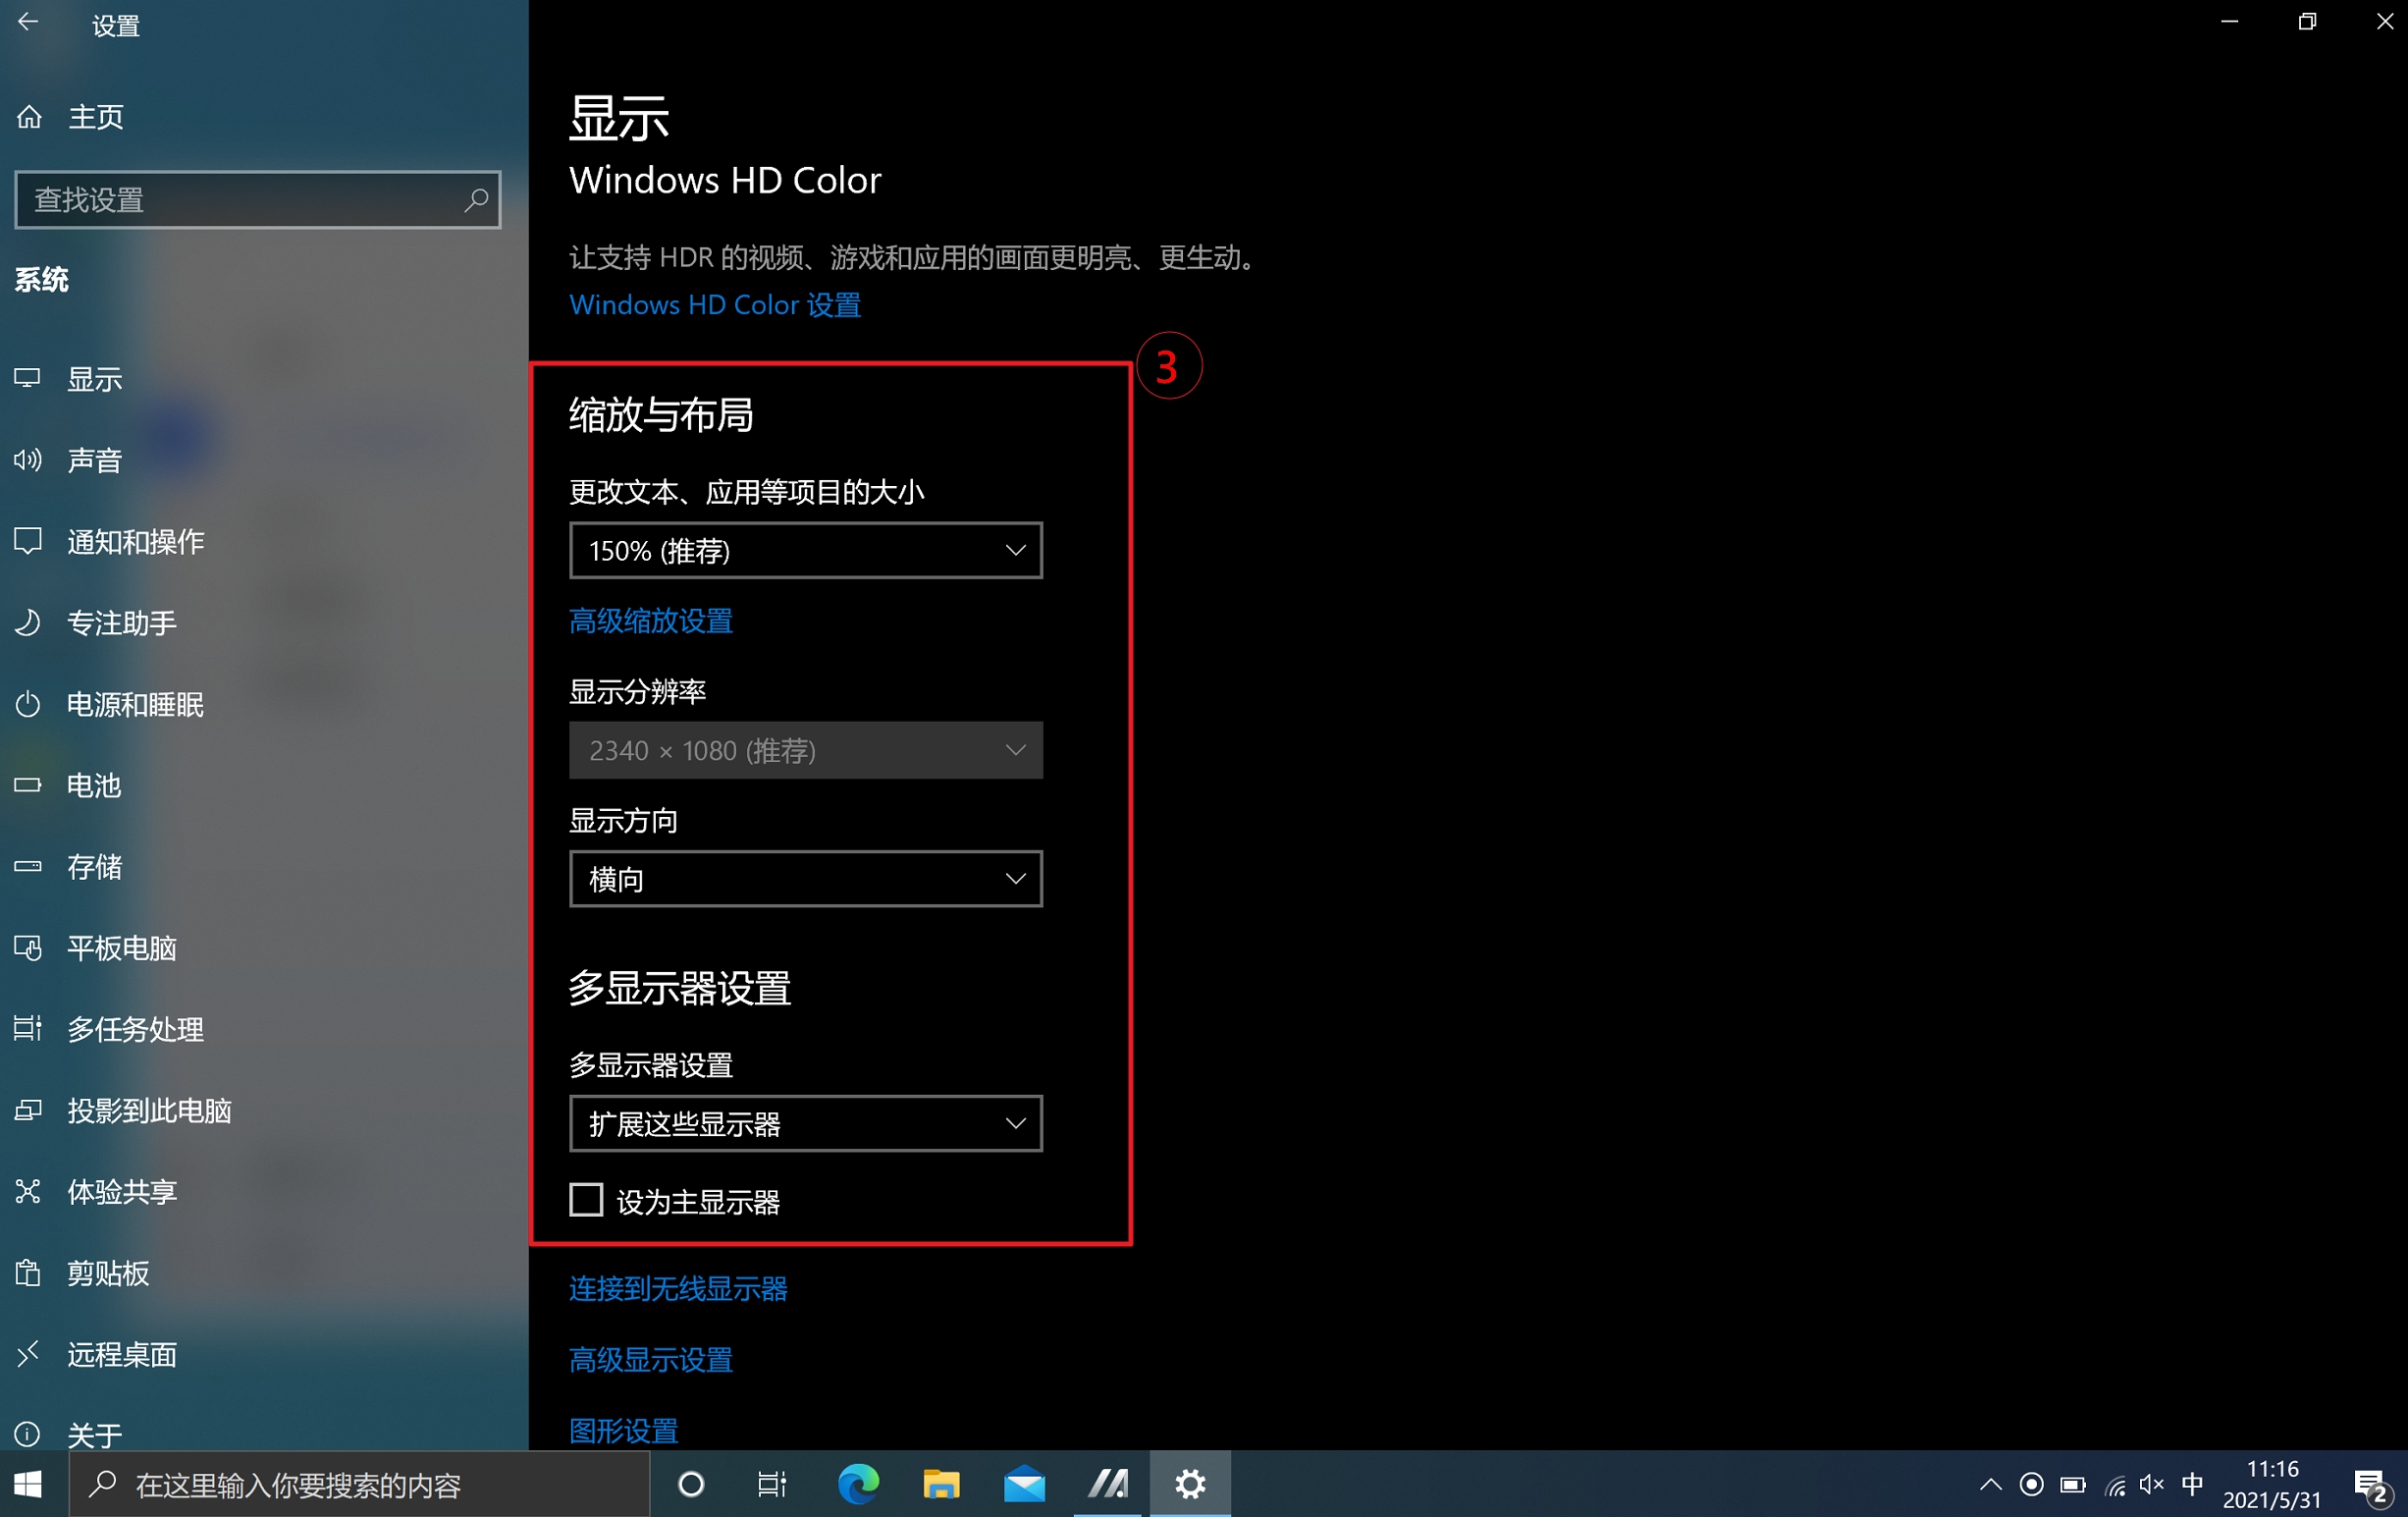2408x1517 pixels.
Task: Open 连接到无线显示器 link
Action: click(x=678, y=1288)
